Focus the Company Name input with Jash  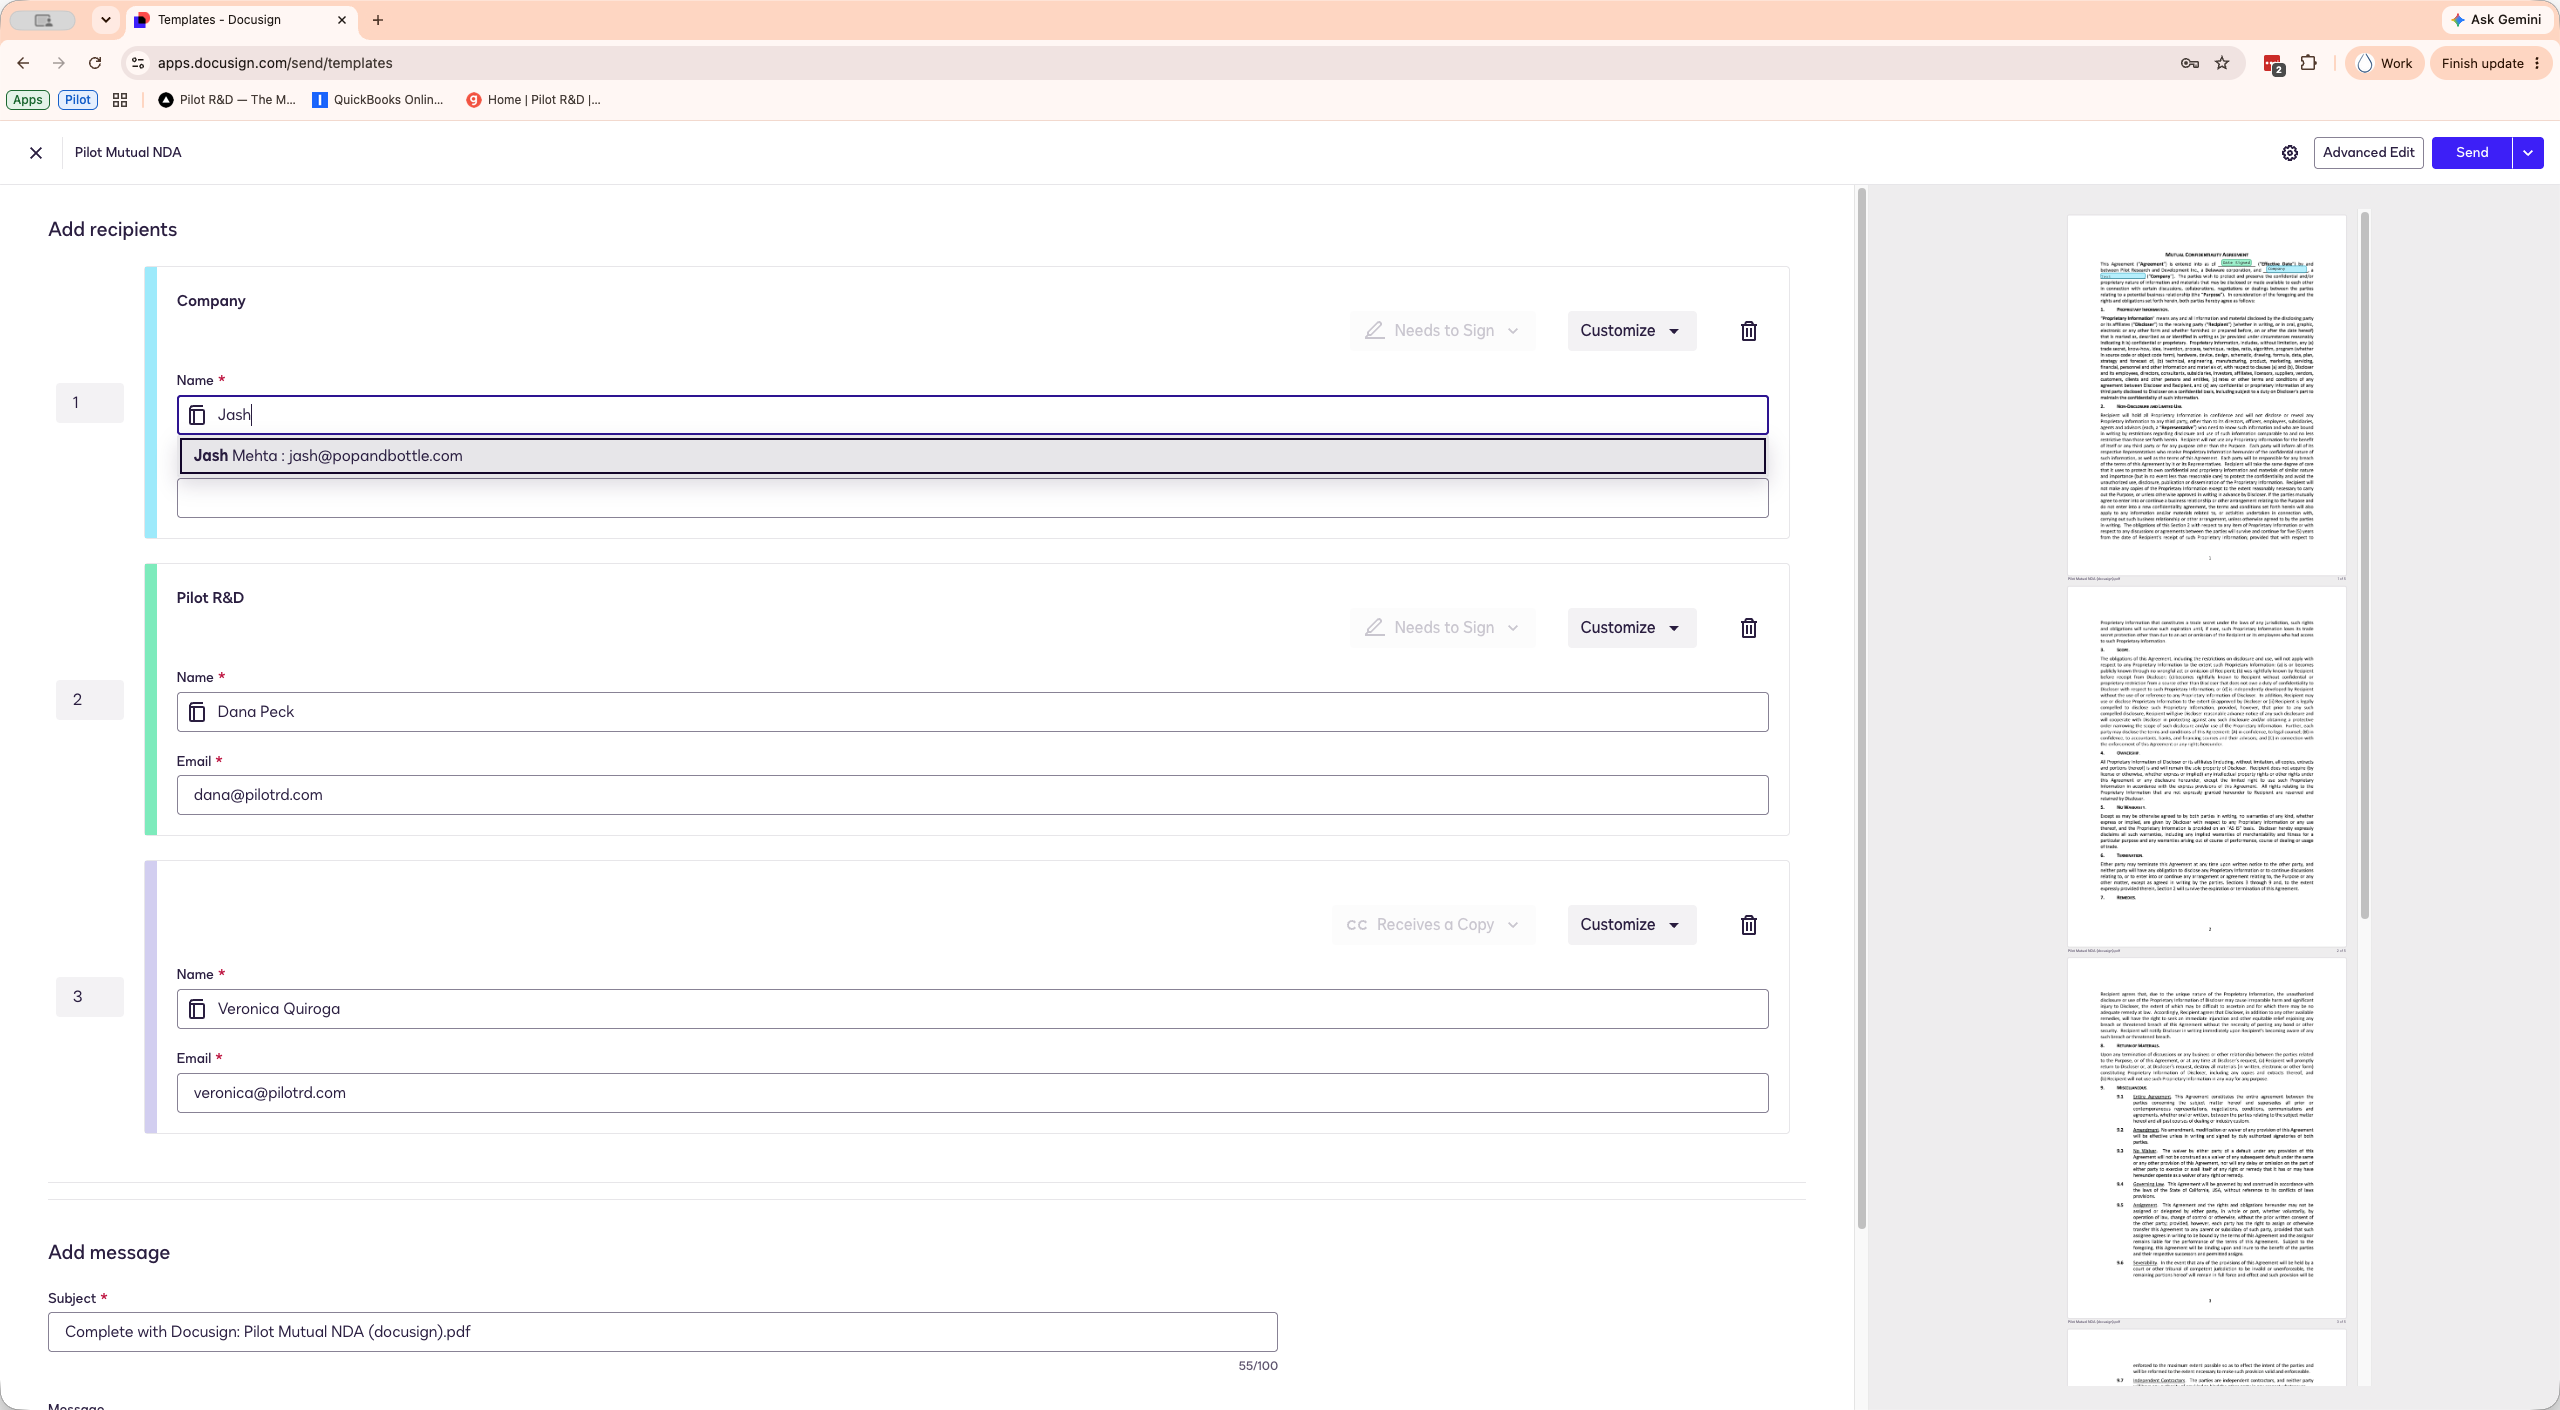(x=972, y=415)
